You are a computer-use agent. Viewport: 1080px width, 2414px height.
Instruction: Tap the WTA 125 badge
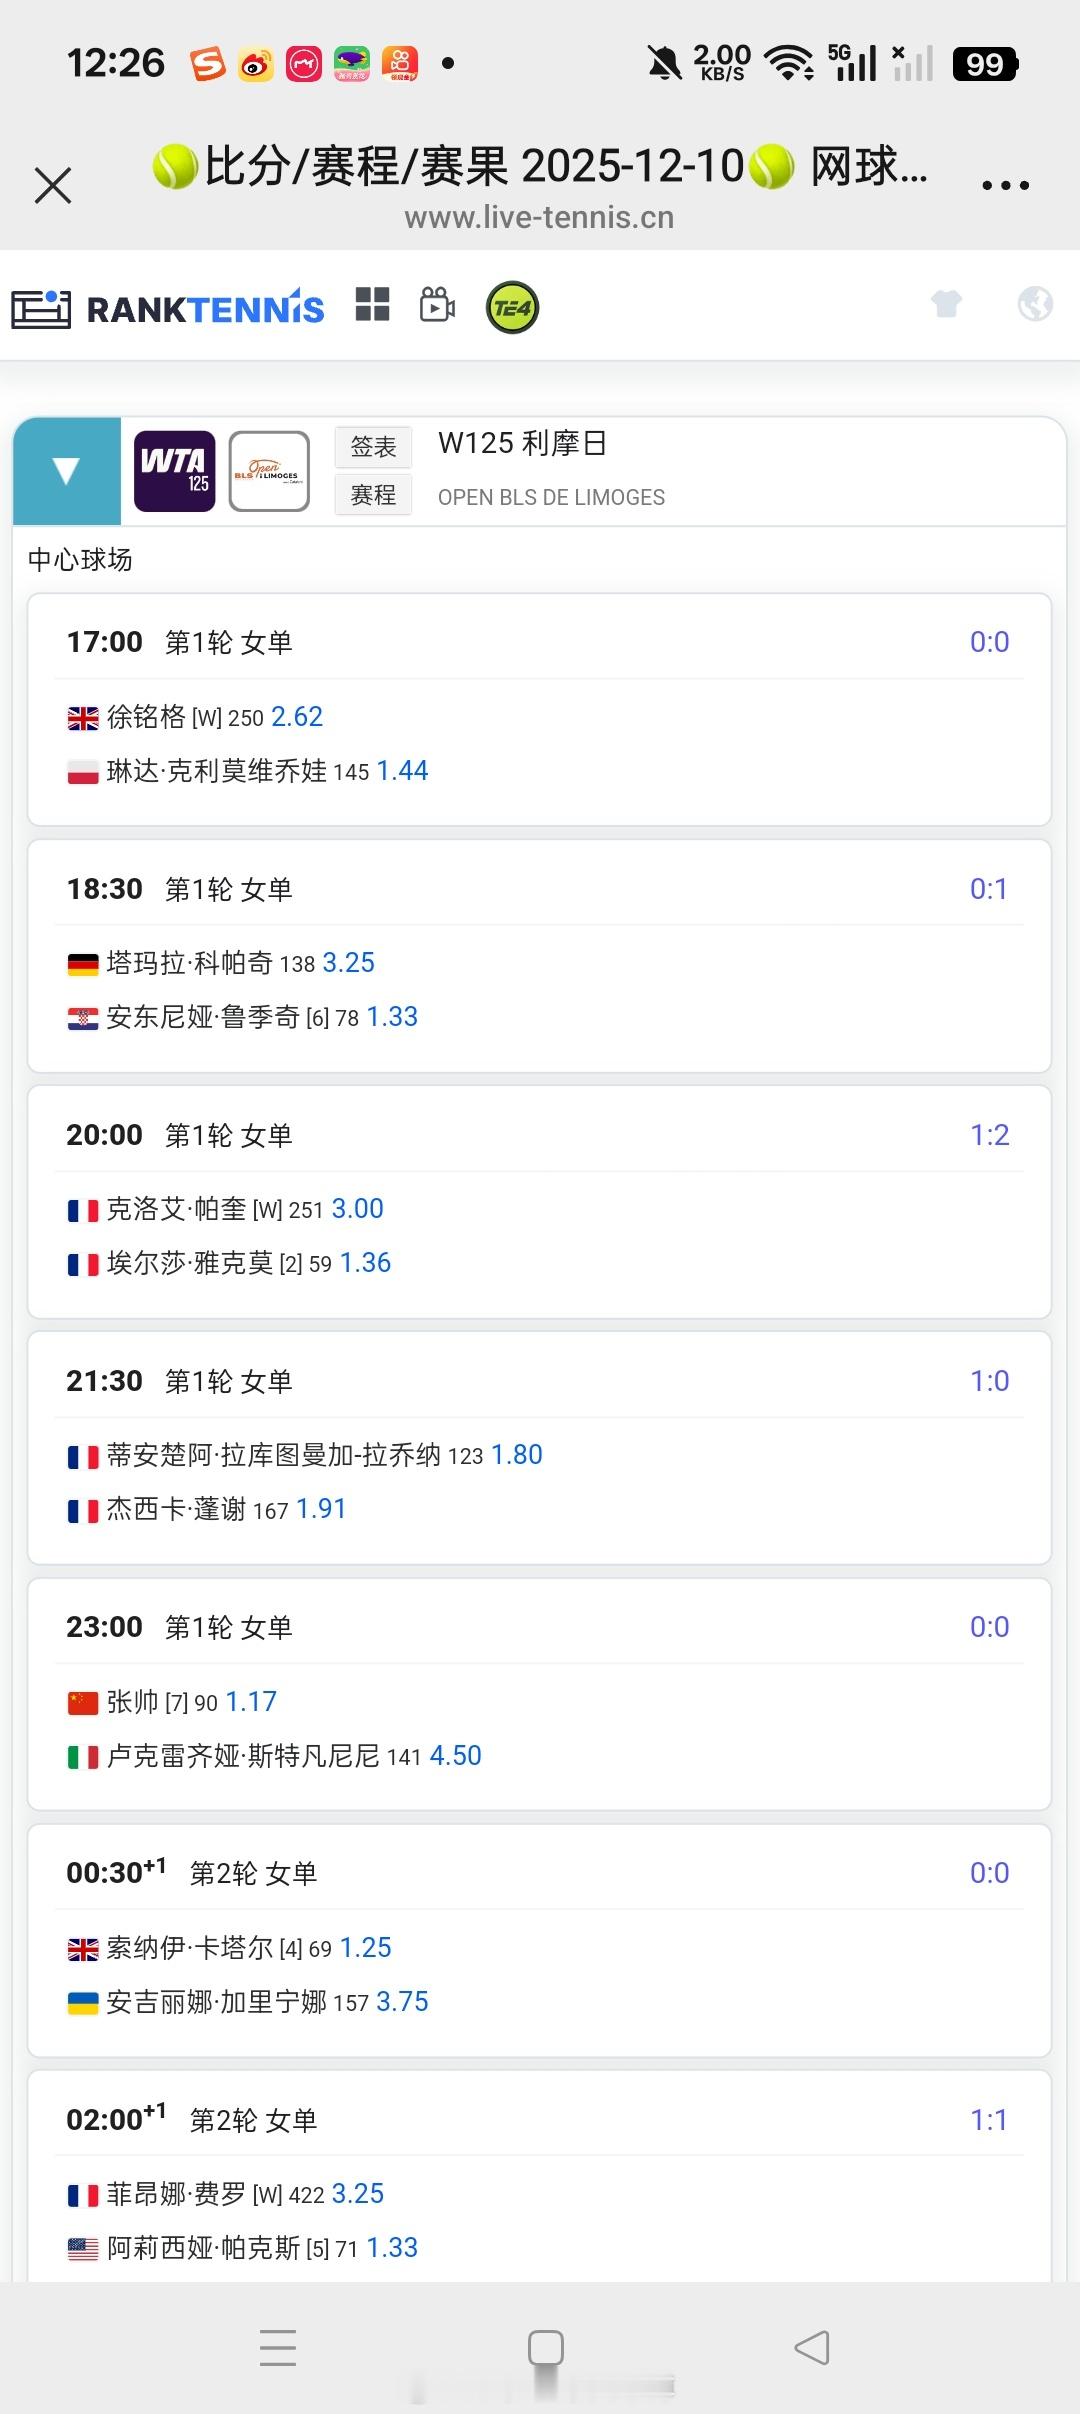[x=174, y=471]
